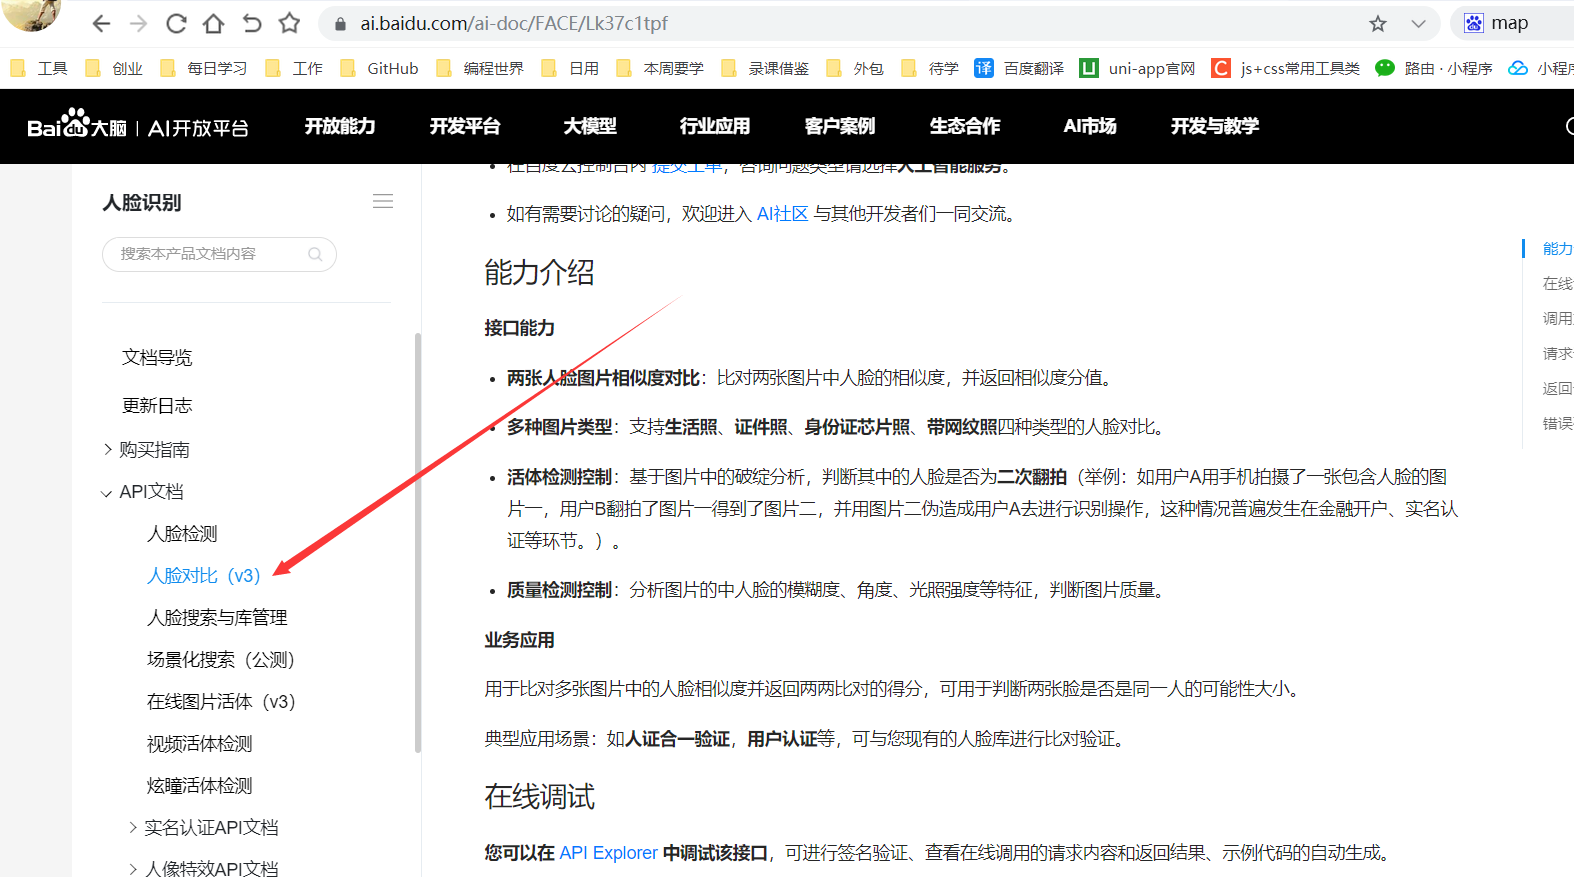Viewport: 1574px width, 877px height.
Task: Open the 开发与教学 navigation menu
Action: click(1215, 126)
